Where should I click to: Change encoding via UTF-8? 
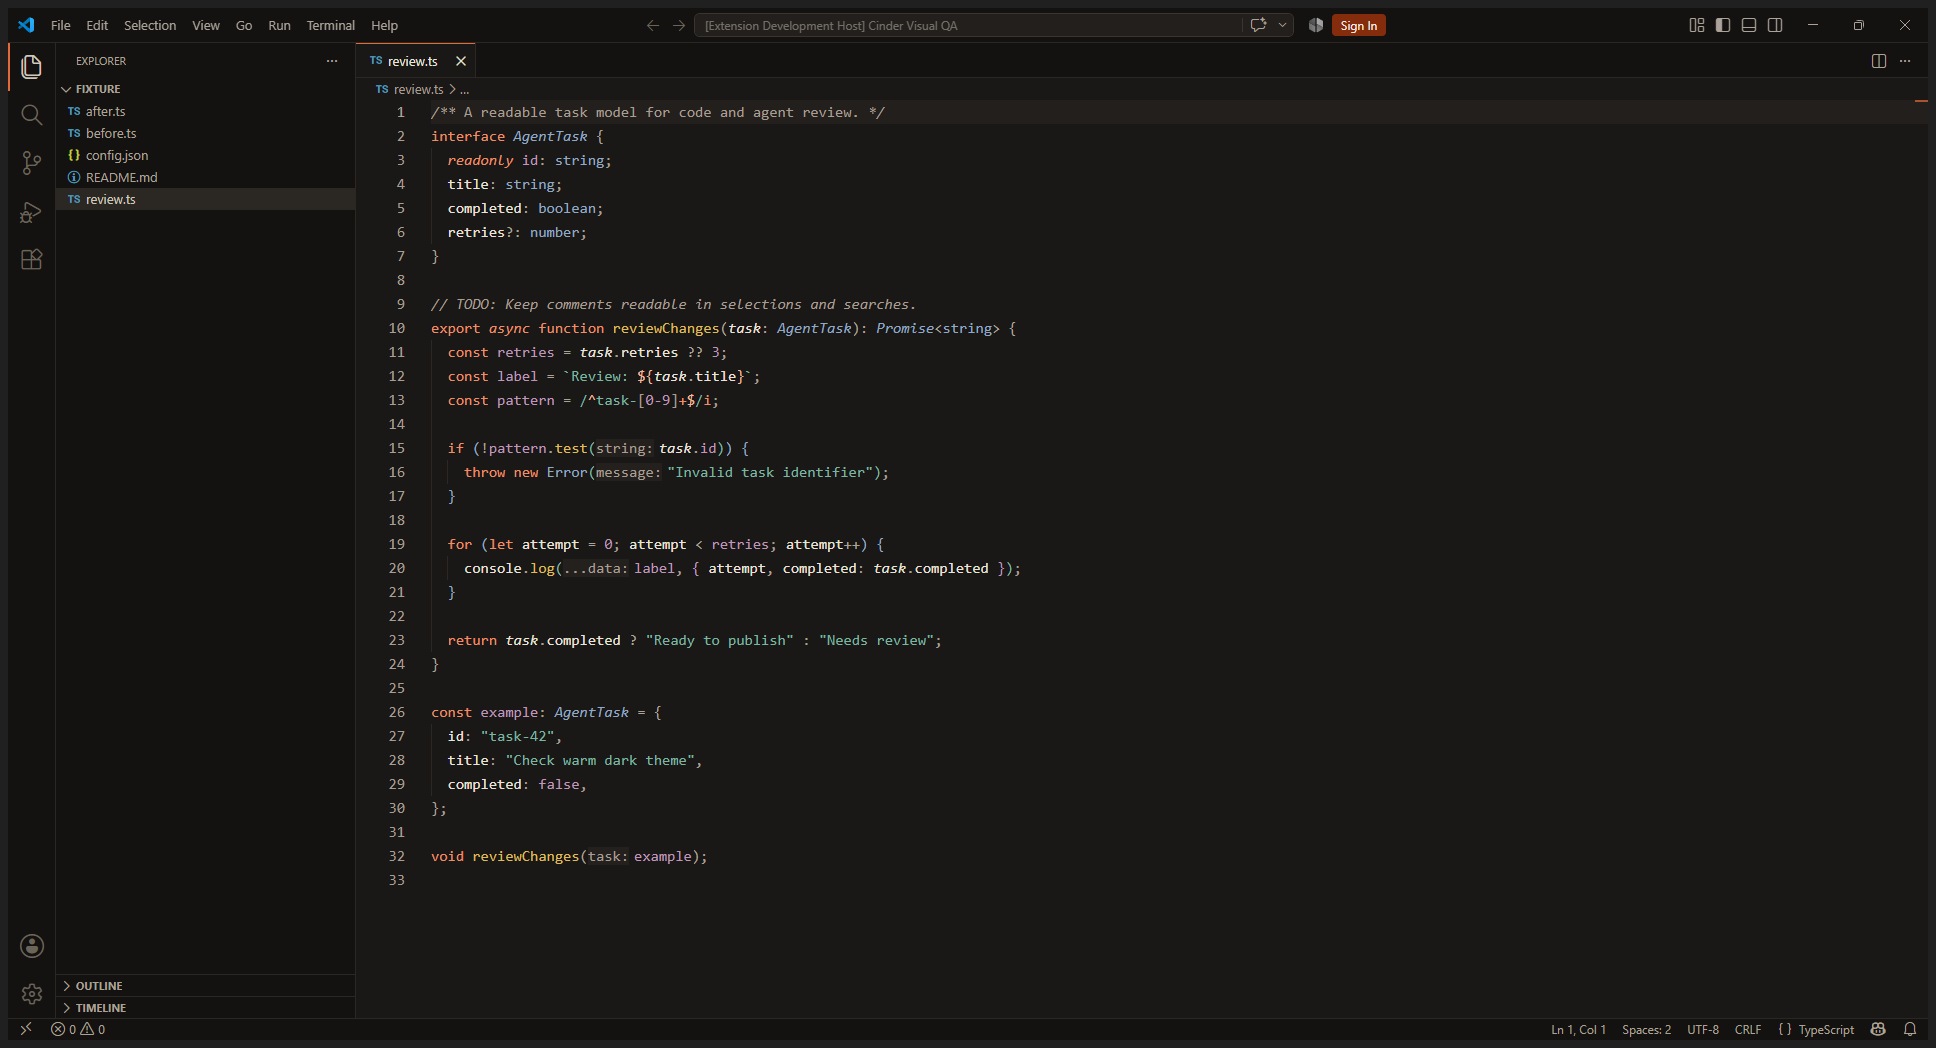pos(1703,1029)
